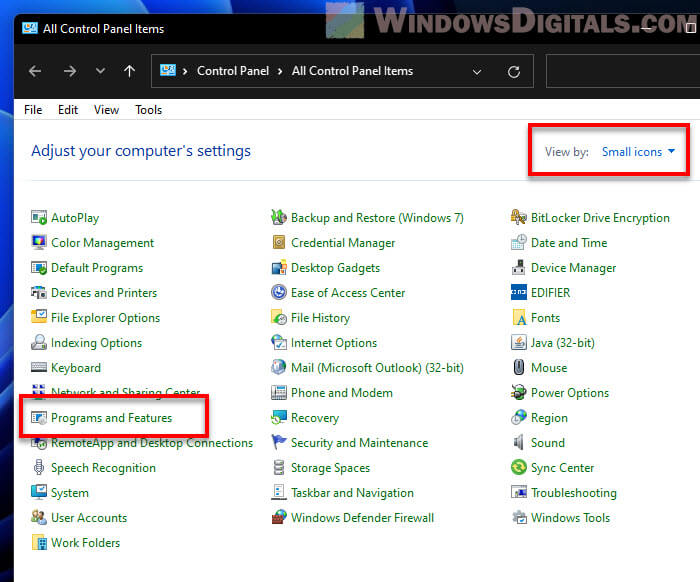700x582 pixels.
Task: Click in the Control Panel search box
Action: [623, 71]
